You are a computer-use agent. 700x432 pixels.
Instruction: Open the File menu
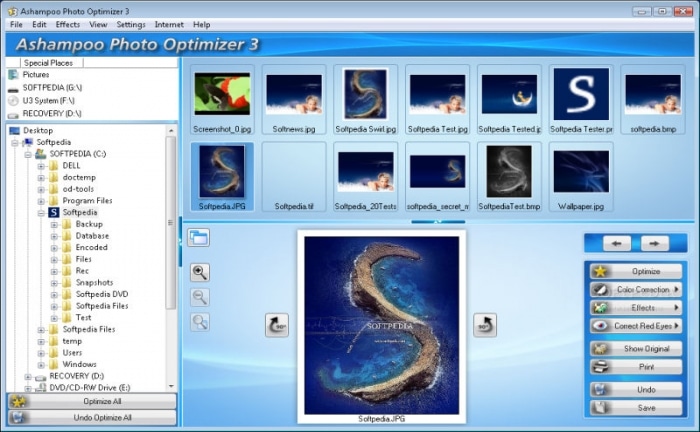click(16, 25)
